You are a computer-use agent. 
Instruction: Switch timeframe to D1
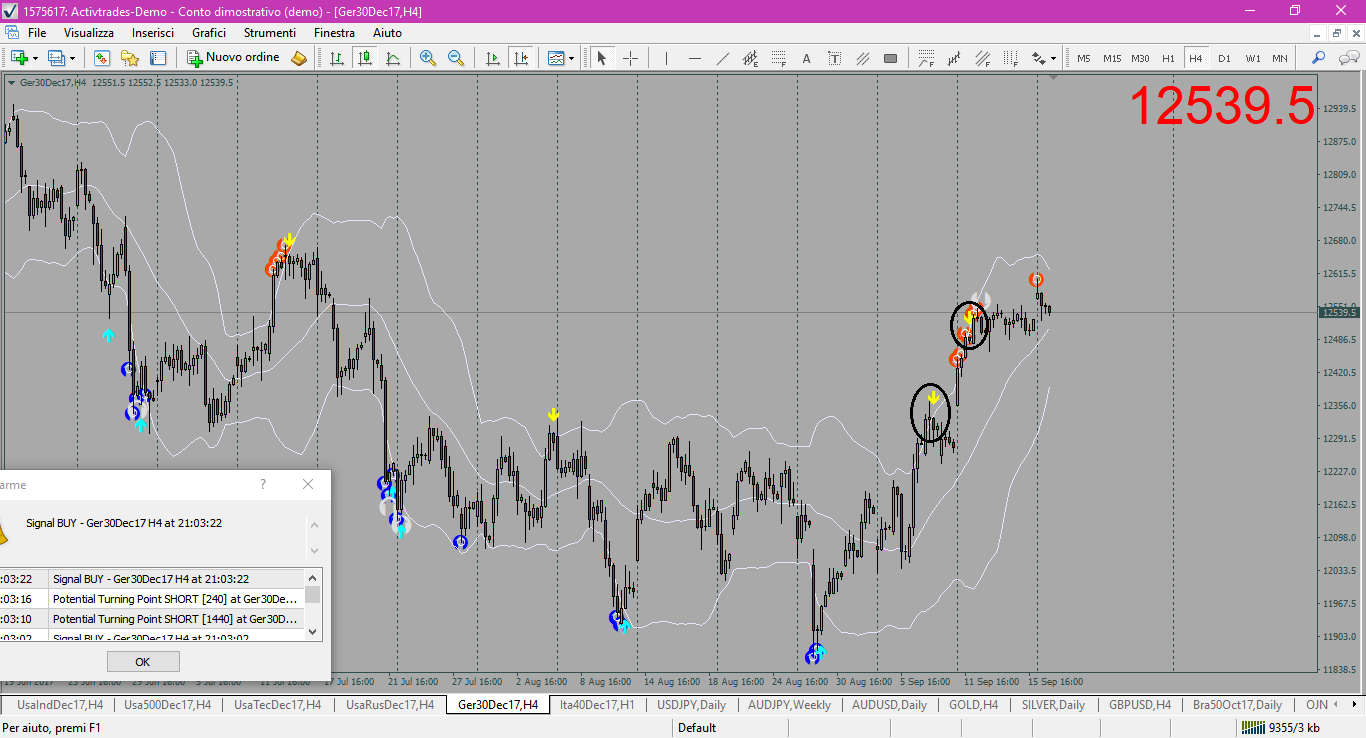[x=1224, y=58]
